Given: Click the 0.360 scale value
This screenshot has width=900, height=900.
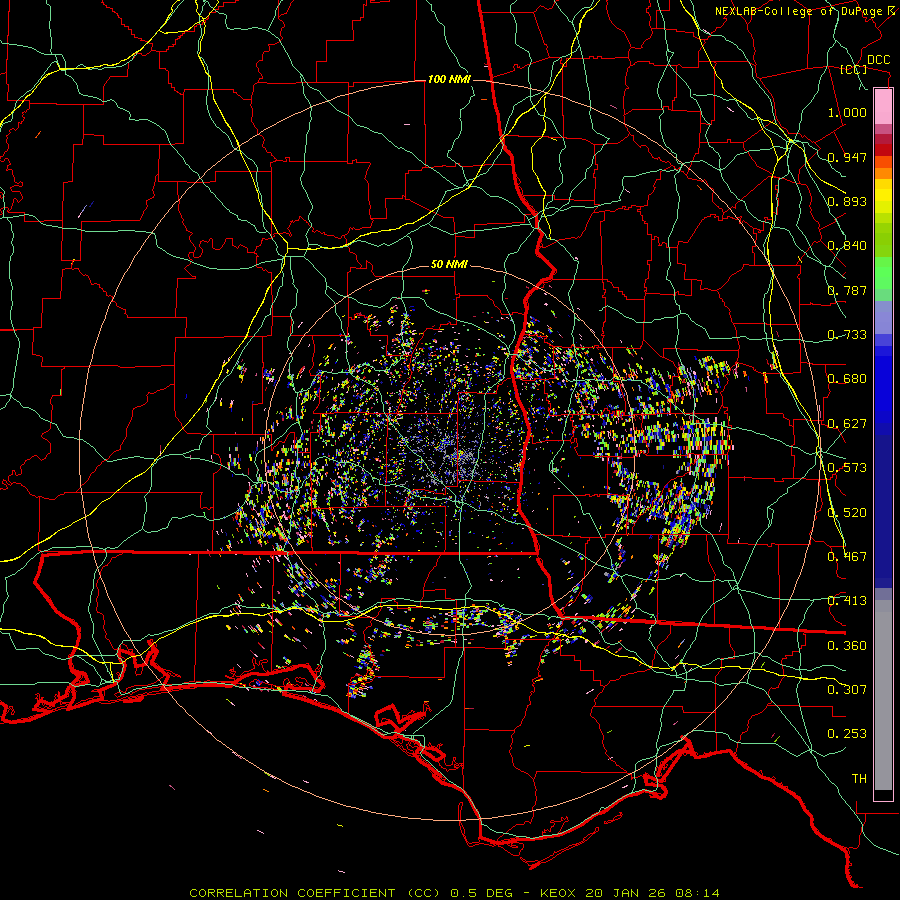Looking at the screenshot, I should tap(847, 646).
